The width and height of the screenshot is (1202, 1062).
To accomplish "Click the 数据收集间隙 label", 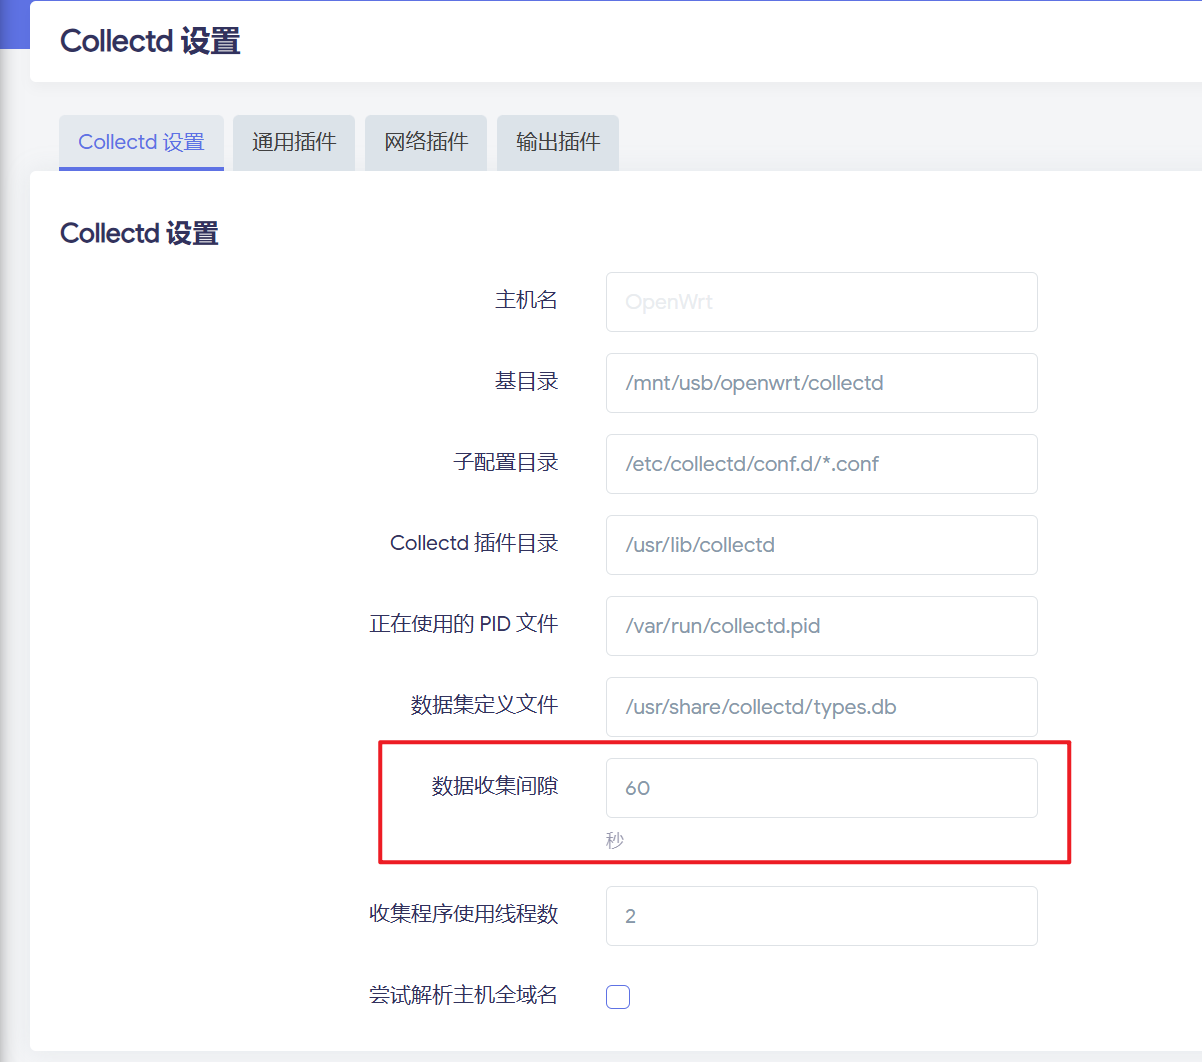I will click(x=495, y=786).
